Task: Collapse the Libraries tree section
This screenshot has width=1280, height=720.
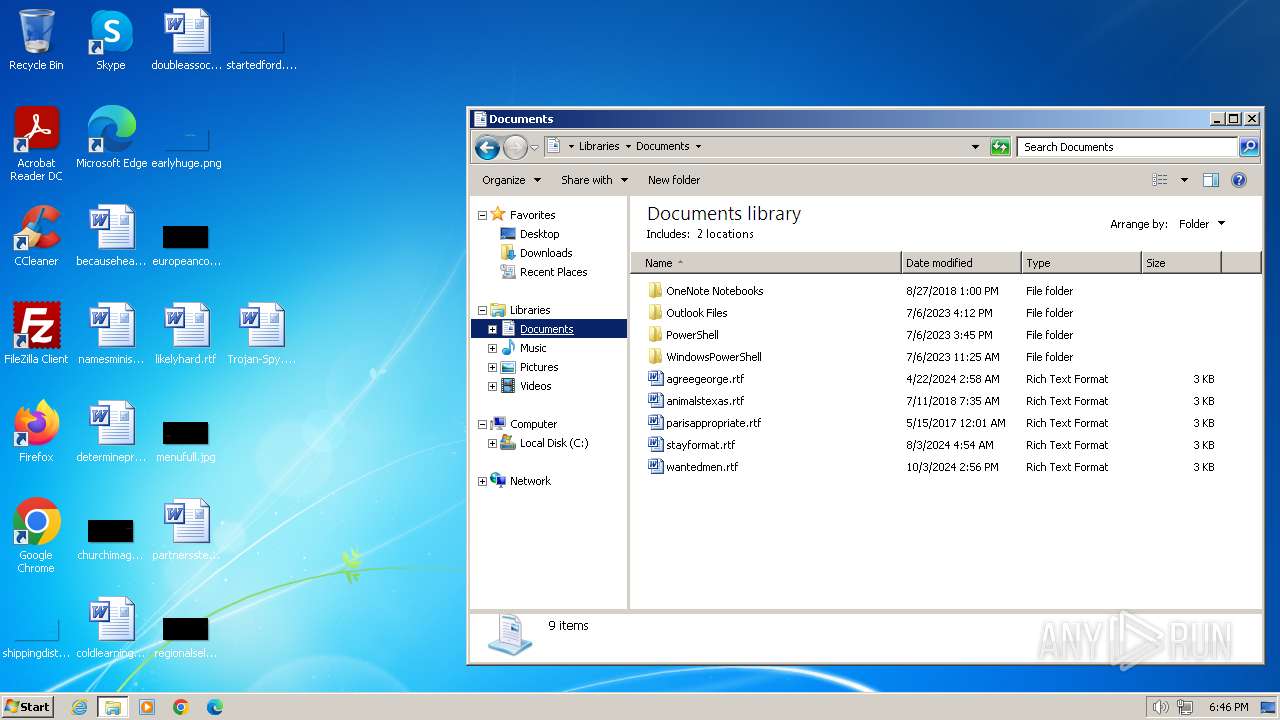Action: (482, 310)
